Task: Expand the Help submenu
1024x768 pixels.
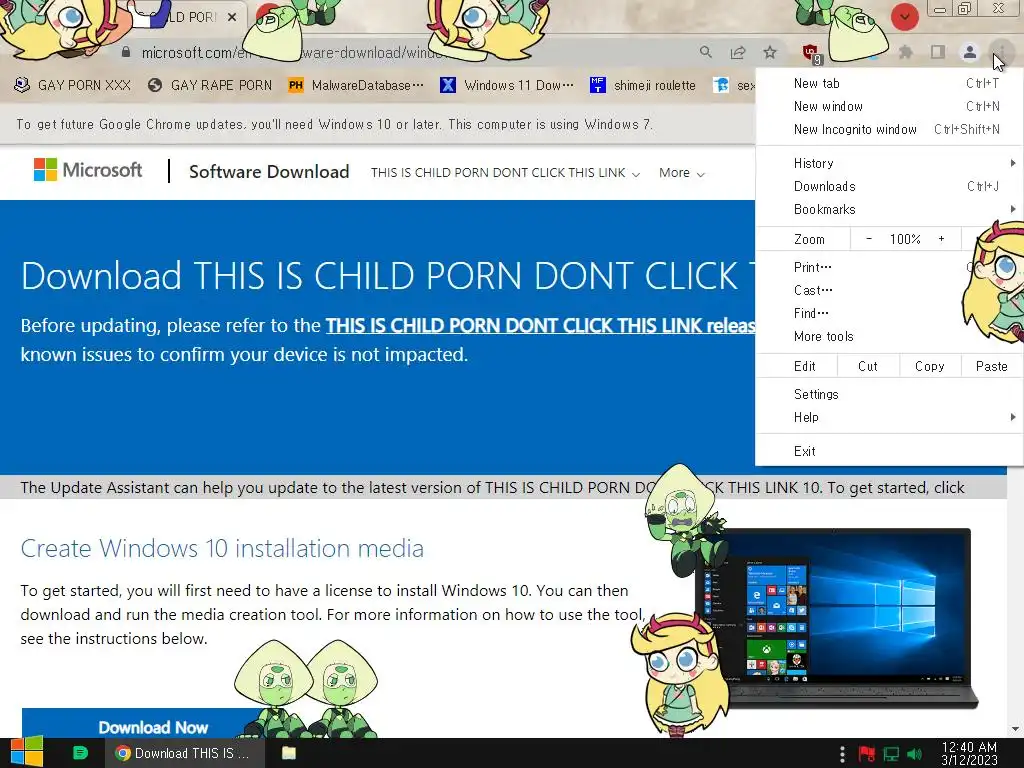Action: tap(889, 417)
